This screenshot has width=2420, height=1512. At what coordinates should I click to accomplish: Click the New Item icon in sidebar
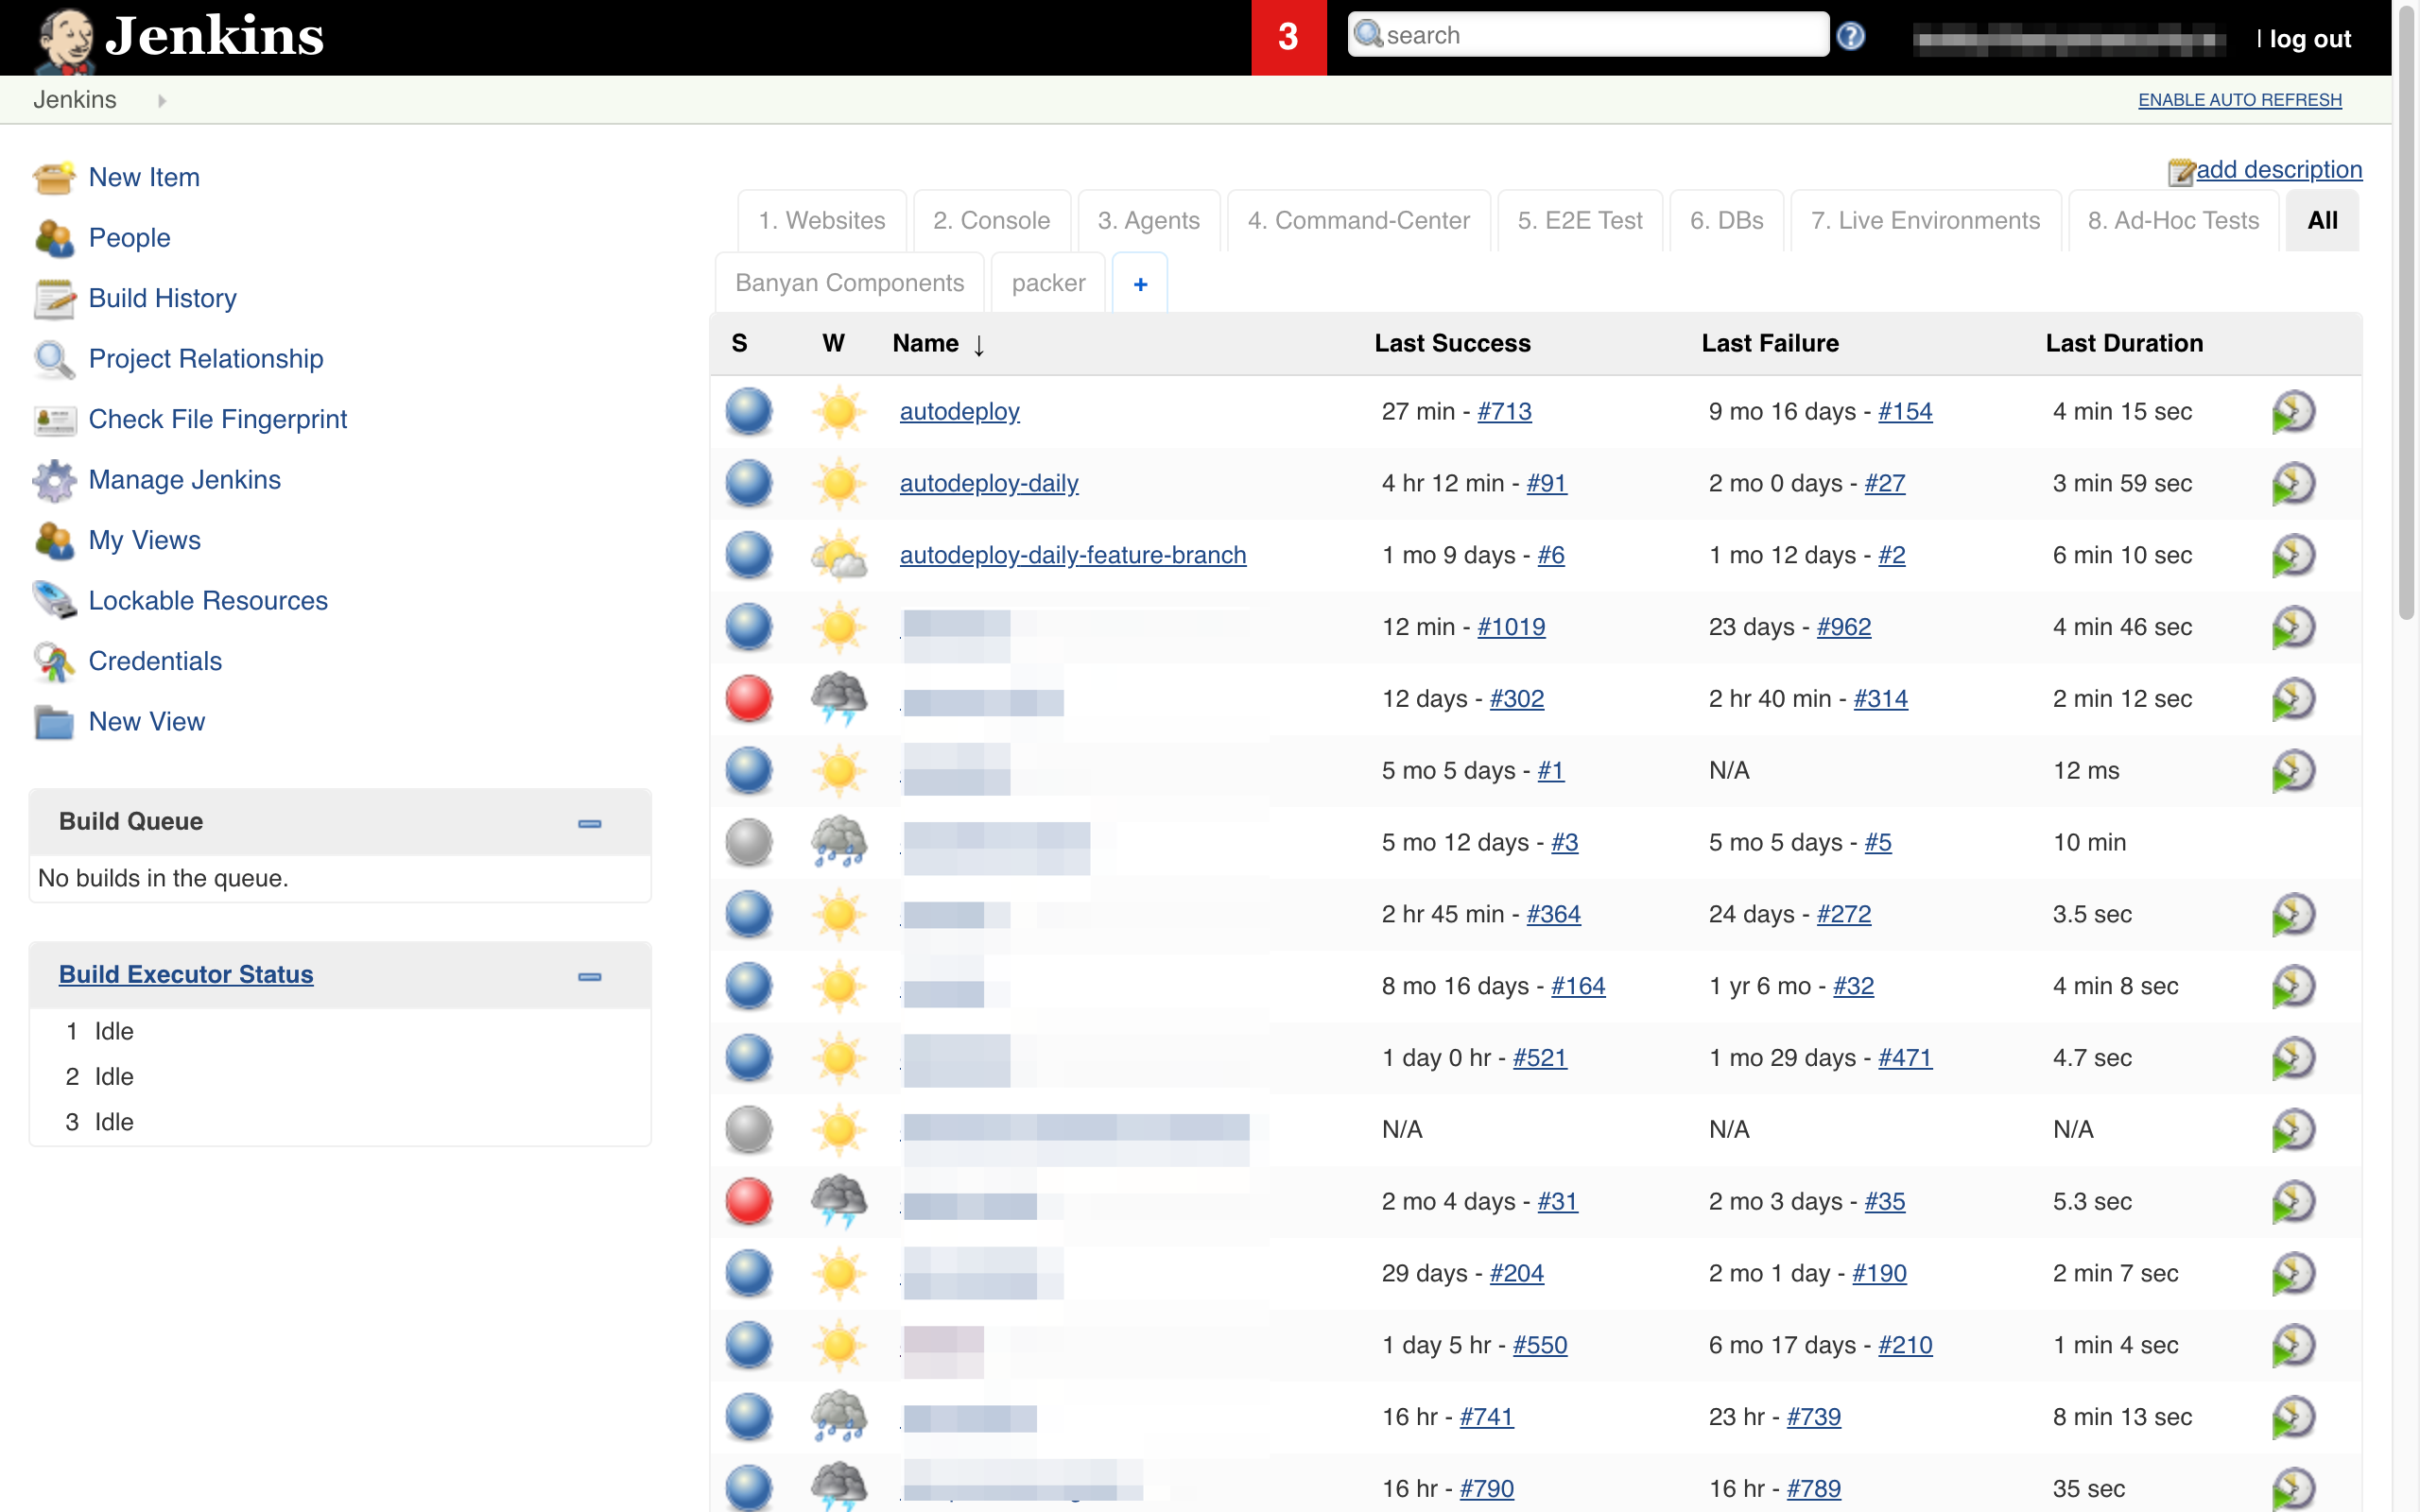point(54,178)
